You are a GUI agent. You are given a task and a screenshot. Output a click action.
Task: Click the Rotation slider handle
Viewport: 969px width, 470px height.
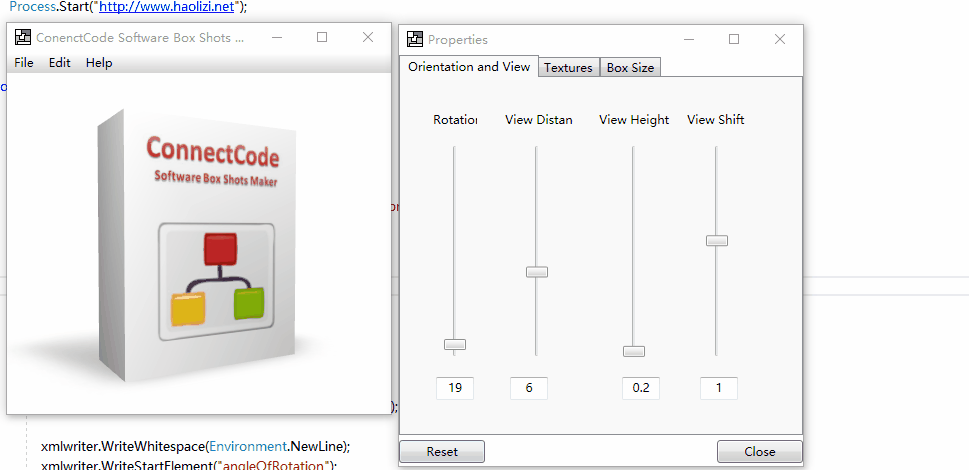click(455, 345)
